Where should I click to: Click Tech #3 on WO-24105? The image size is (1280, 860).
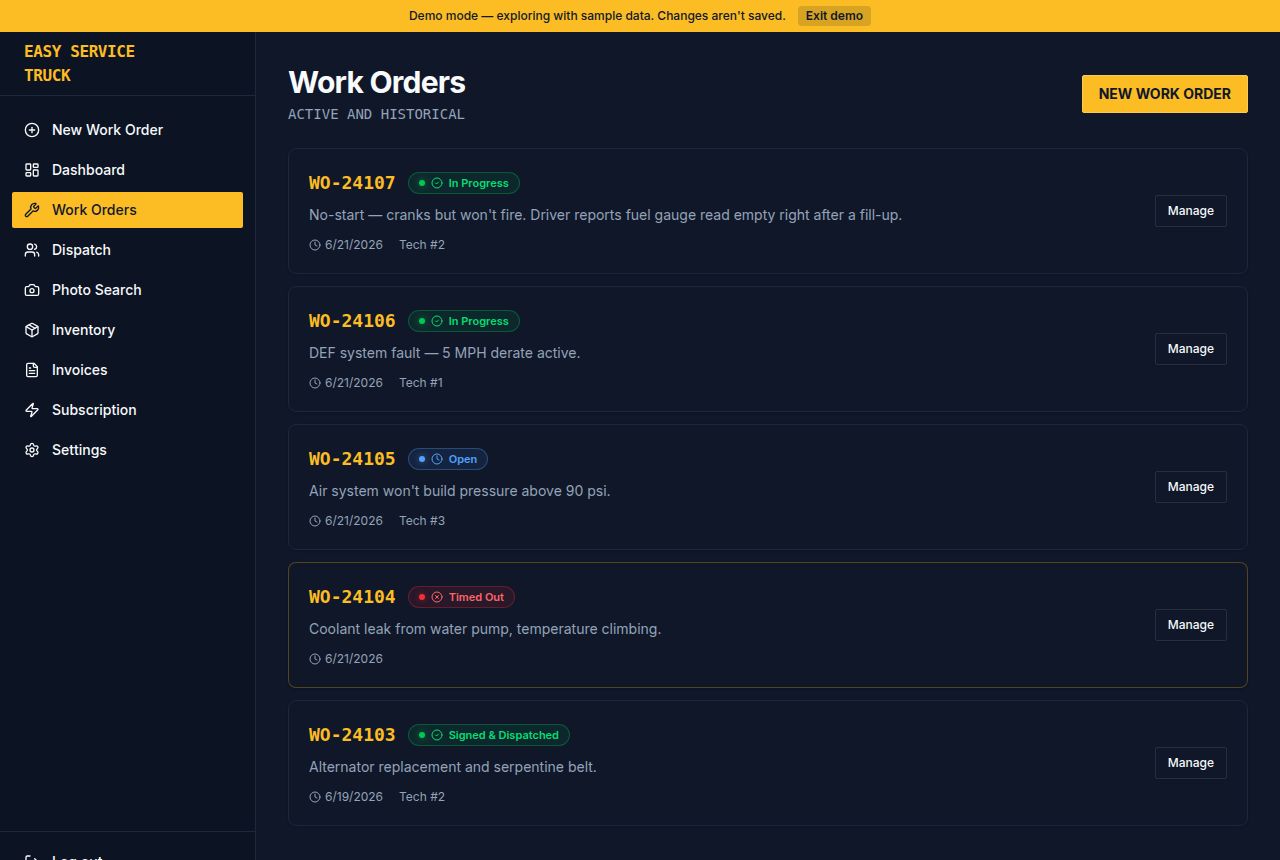422,521
